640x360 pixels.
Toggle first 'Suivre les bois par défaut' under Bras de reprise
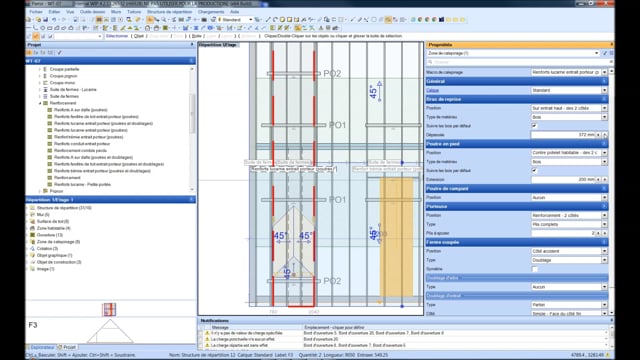pos(534,126)
